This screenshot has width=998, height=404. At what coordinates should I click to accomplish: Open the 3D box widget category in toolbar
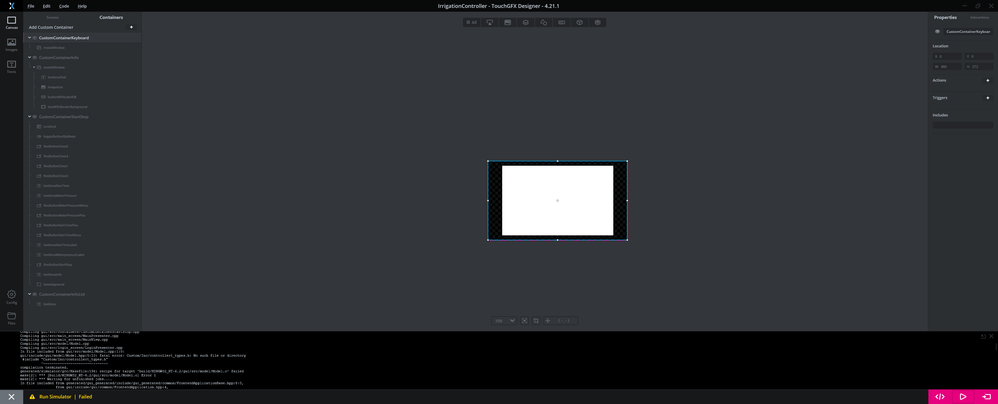(x=580, y=22)
